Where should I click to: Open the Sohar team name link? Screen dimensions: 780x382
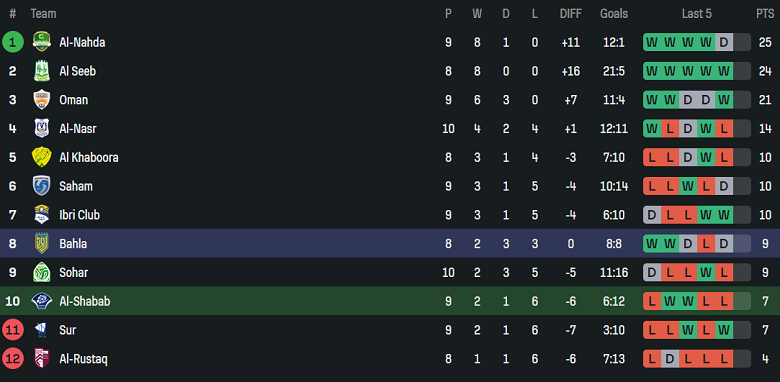click(74, 273)
